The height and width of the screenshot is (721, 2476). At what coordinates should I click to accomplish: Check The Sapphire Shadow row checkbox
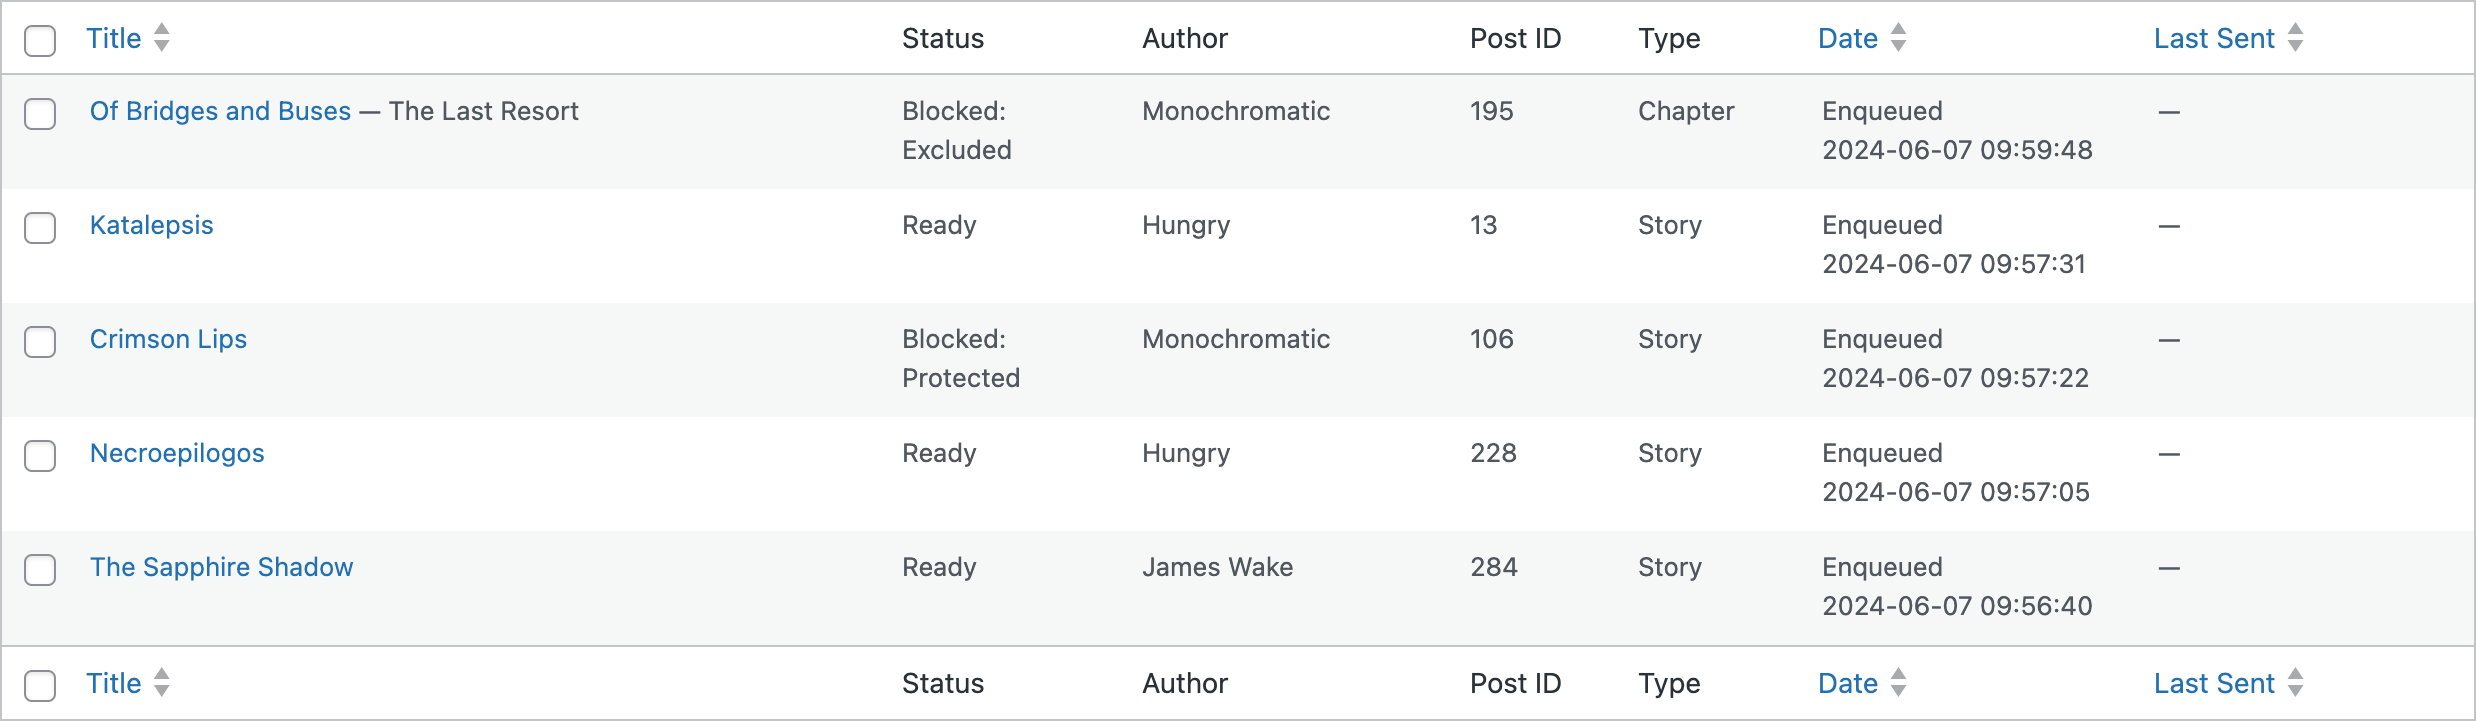coord(40,570)
